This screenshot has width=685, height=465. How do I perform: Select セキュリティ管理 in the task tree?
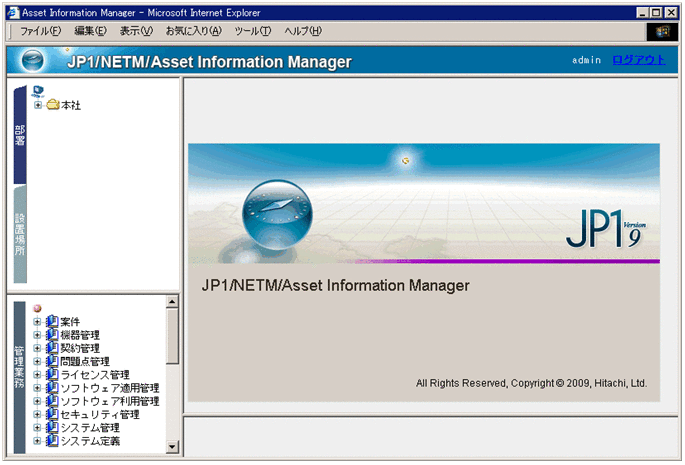pyautogui.click(x=100, y=414)
